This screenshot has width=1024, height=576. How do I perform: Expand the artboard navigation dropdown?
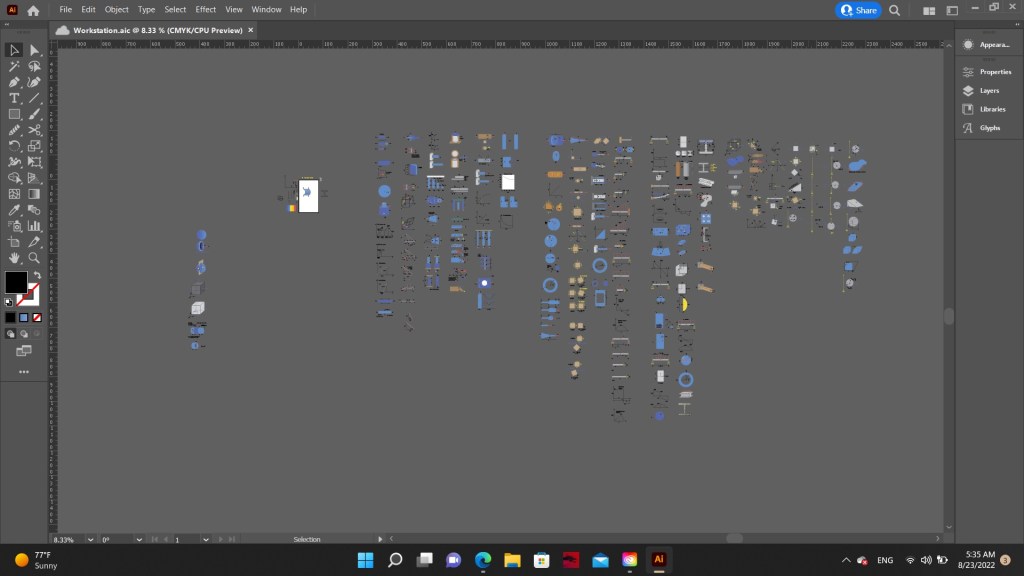tap(205, 539)
